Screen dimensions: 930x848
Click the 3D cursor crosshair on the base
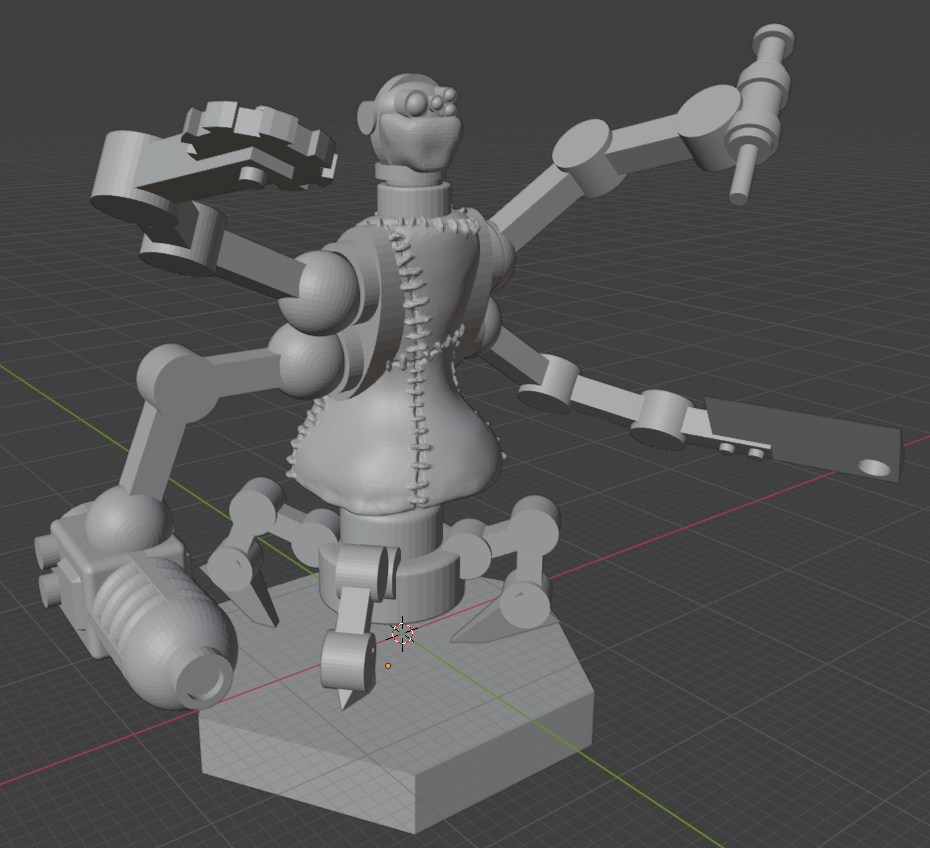click(402, 632)
